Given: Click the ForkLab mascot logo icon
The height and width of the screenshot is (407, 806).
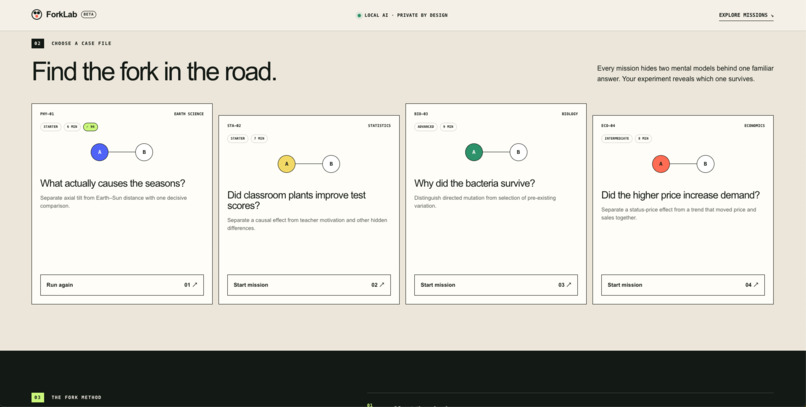Looking at the screenshot, I should coord(36,14).
